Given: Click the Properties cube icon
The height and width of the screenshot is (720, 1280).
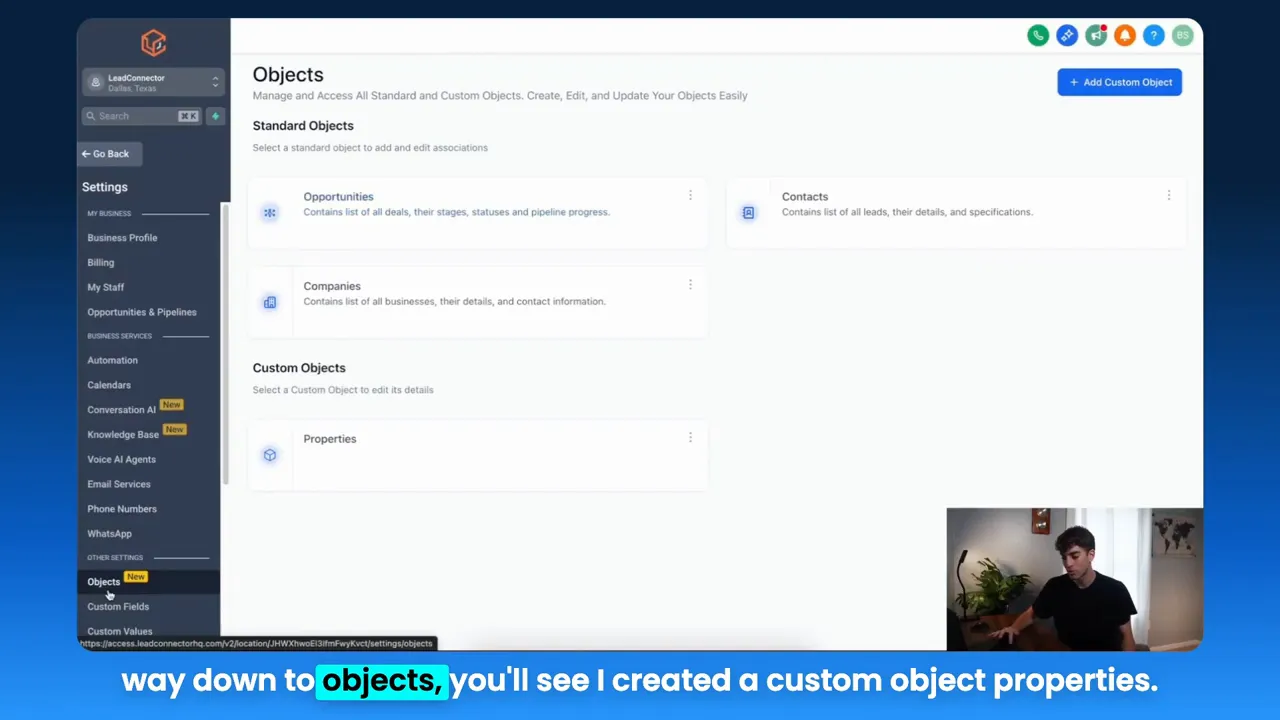Looking at the screenshot, I should coord(270,455).
